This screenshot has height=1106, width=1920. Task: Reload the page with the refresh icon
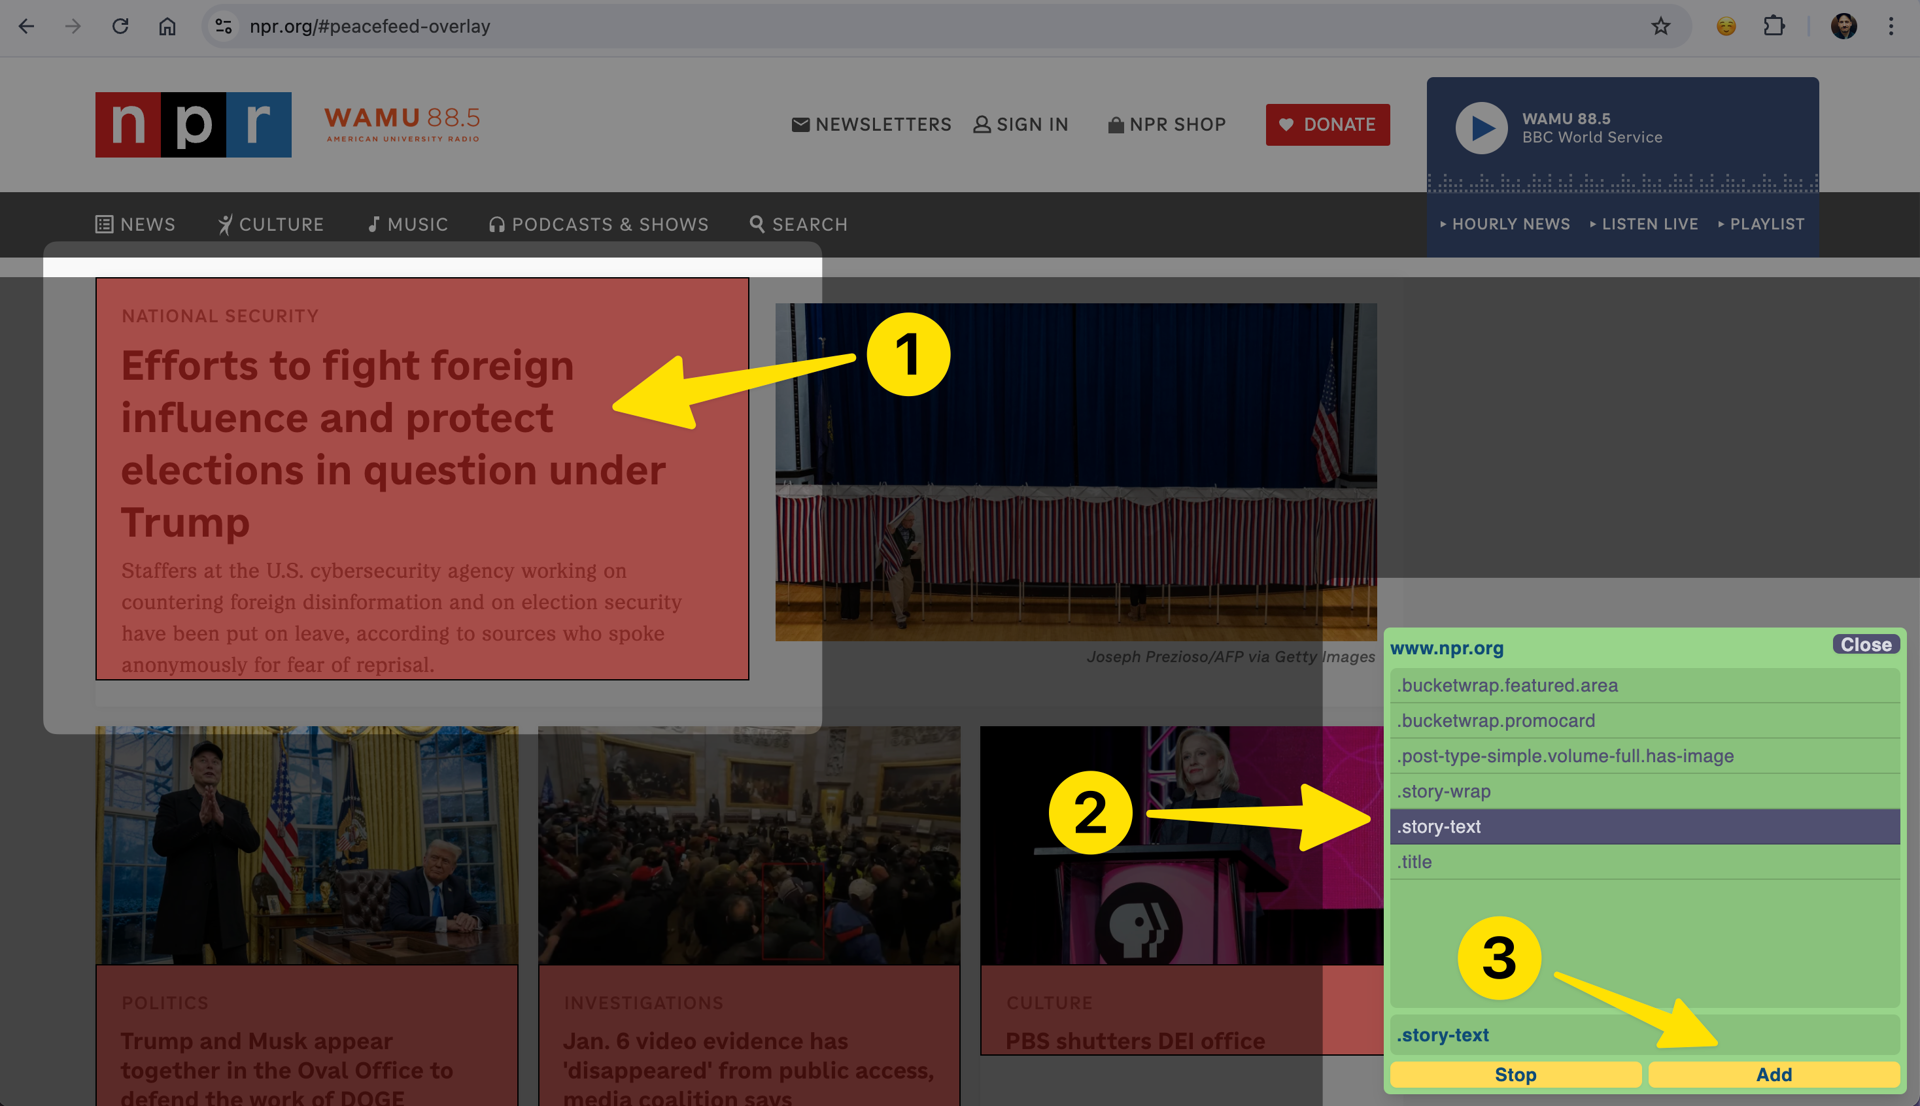[x=120, y=26]
